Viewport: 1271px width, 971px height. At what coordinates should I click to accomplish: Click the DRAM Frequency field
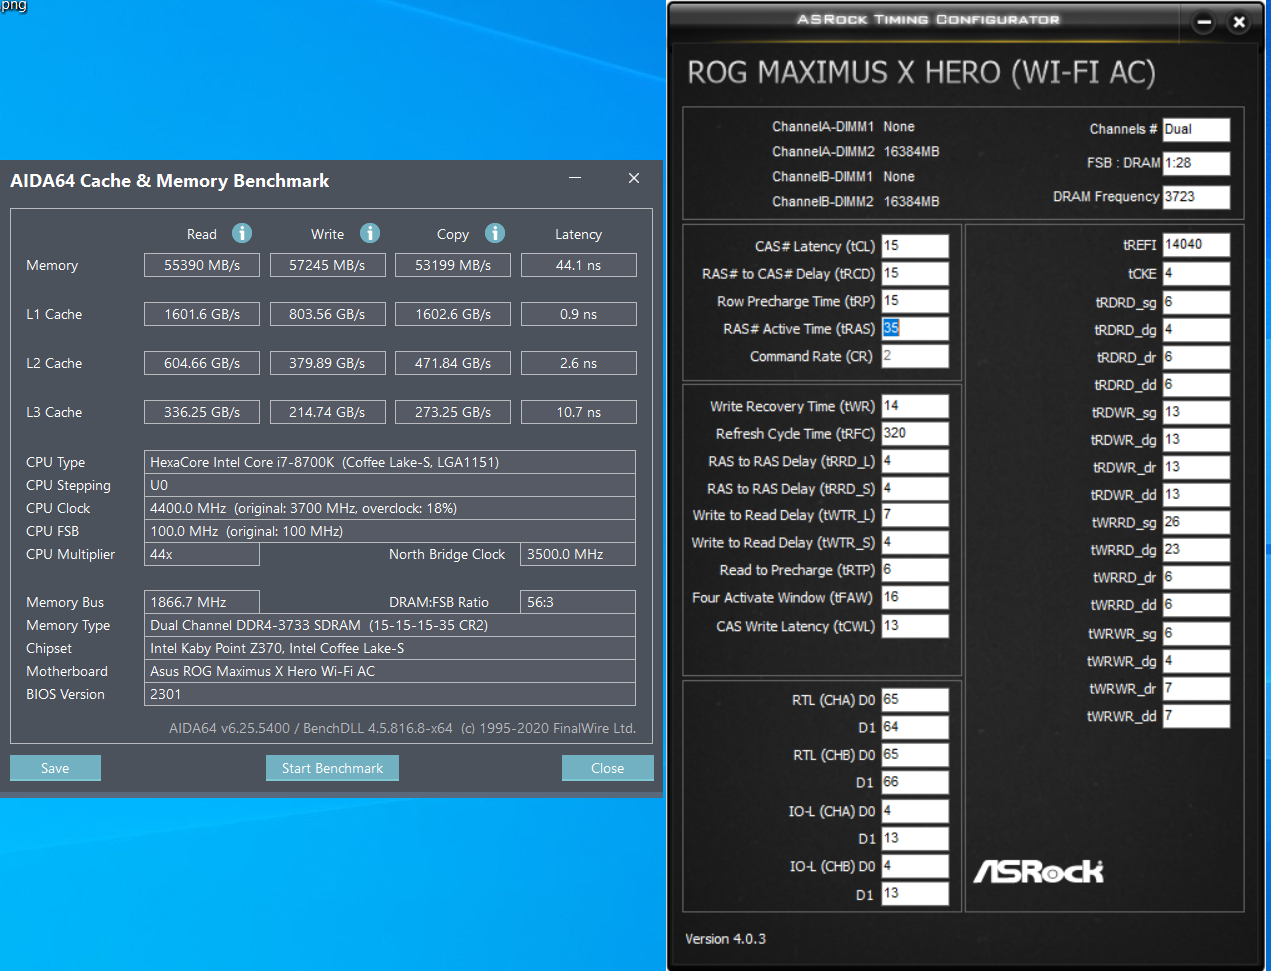(x=1196, y=196)
